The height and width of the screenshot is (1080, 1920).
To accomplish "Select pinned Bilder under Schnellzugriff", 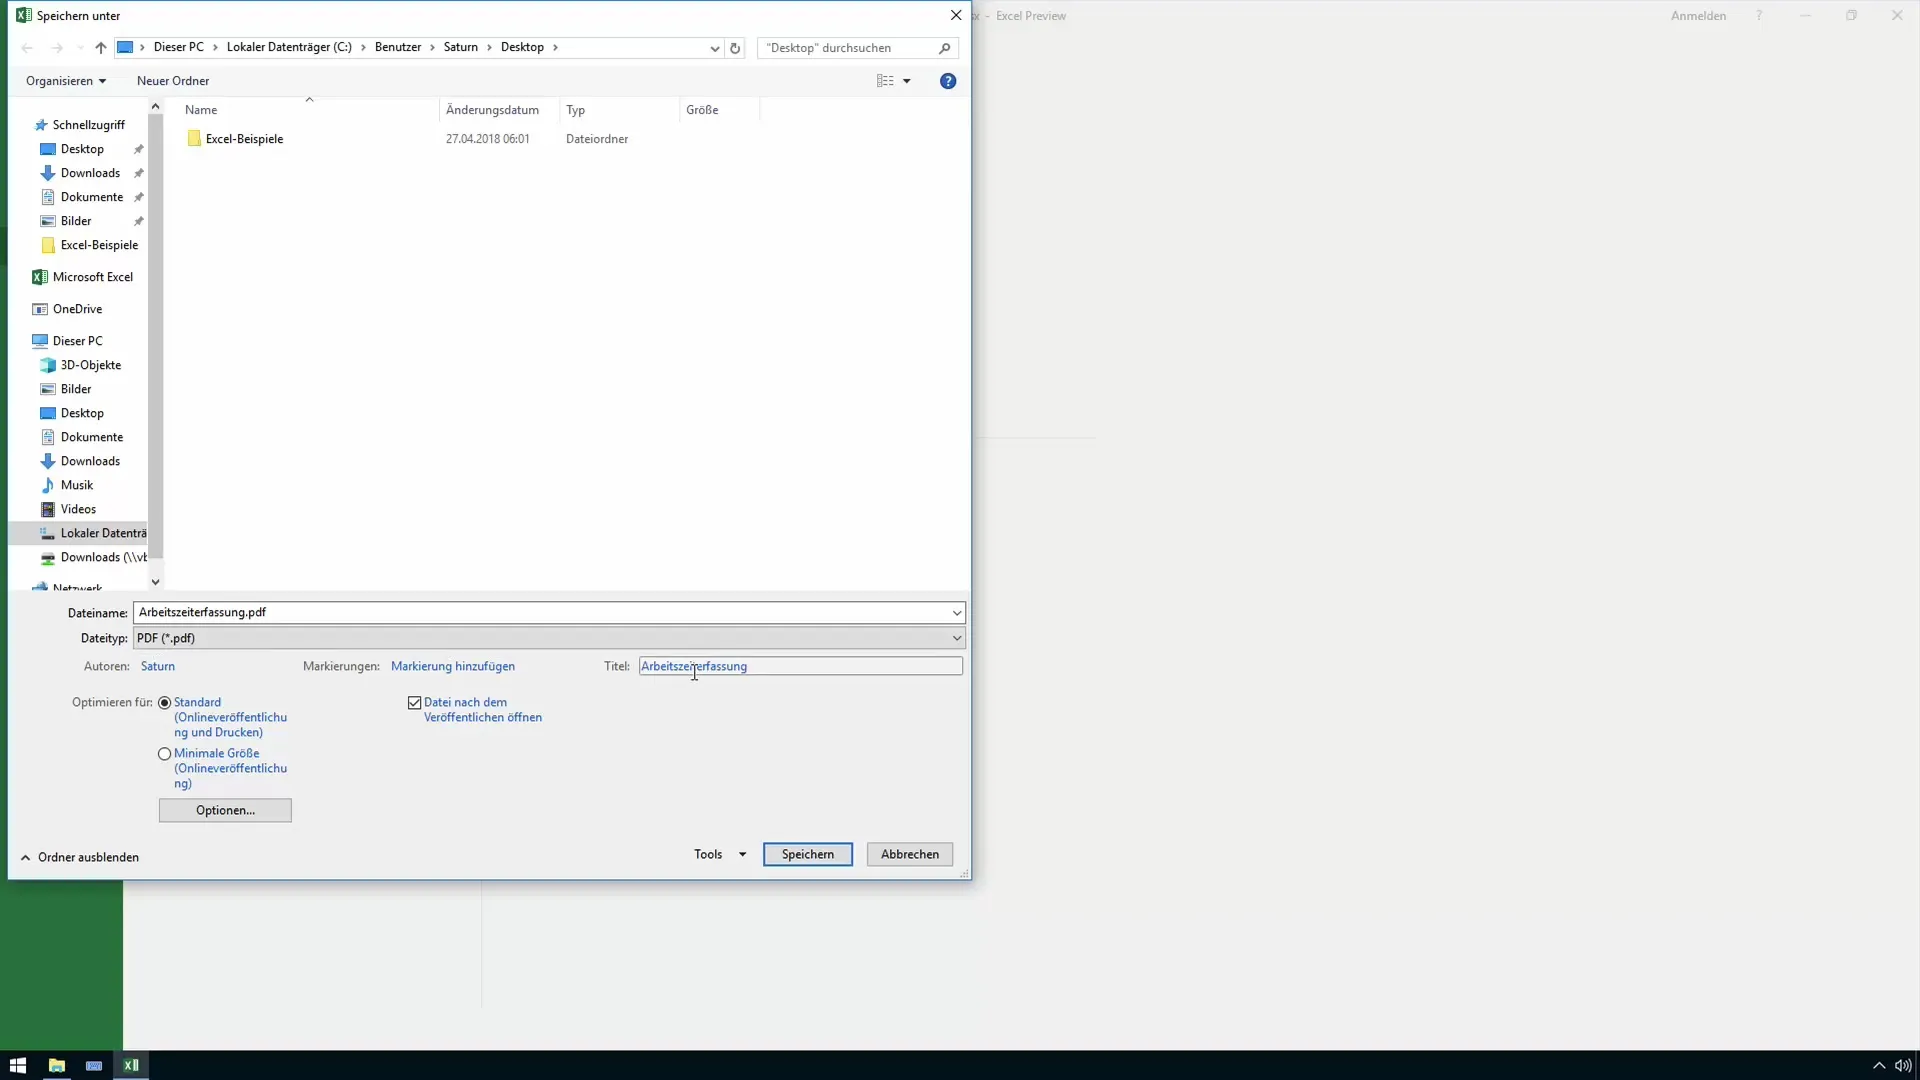I will click(x=76, y=221).
